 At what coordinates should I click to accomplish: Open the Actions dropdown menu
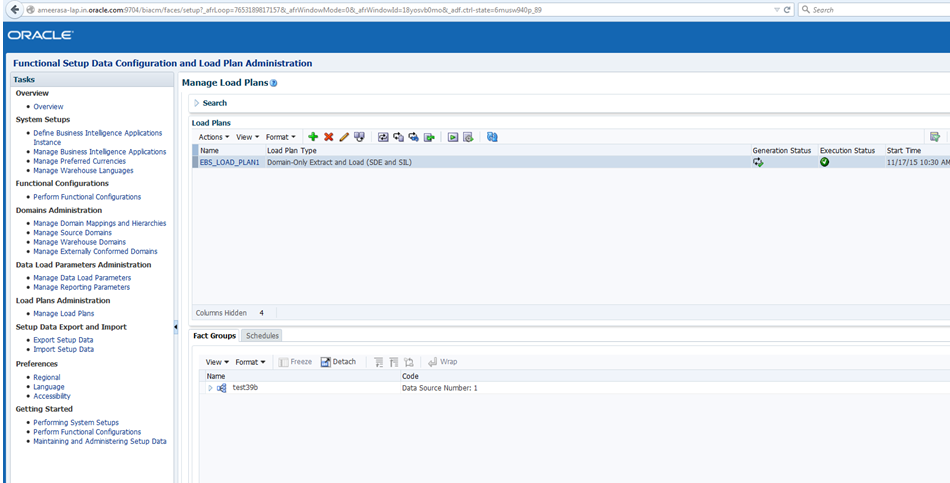point(214,137)
